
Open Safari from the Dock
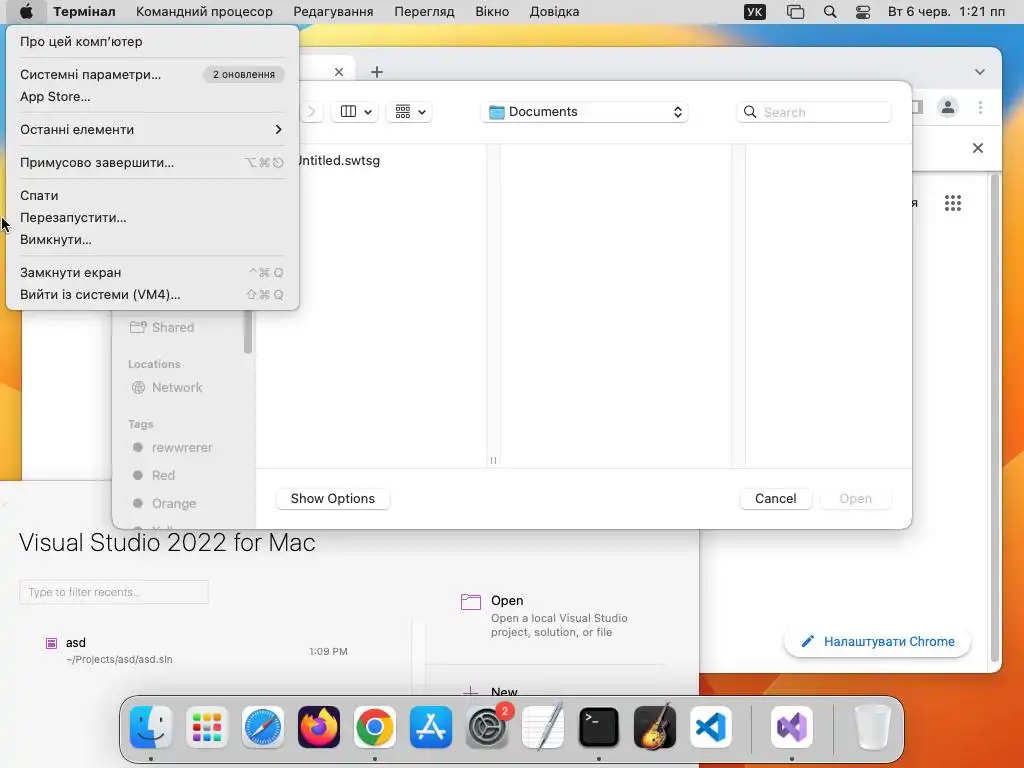pos(263,727)
